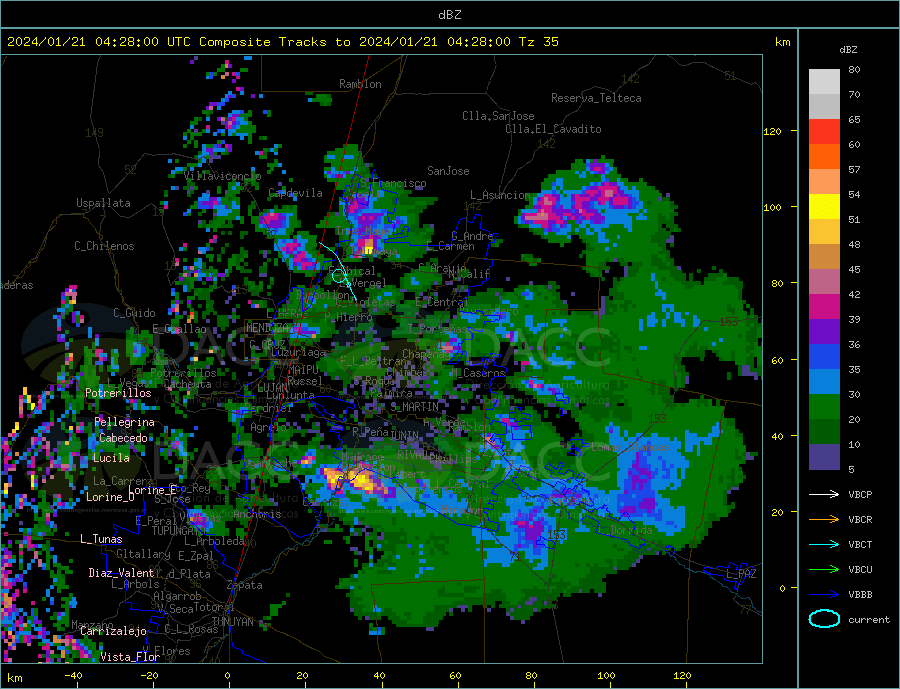This screenshot has height=689, width=900.
Task: Click the Composite Tracks timestamp header
Action: point(282,42)
